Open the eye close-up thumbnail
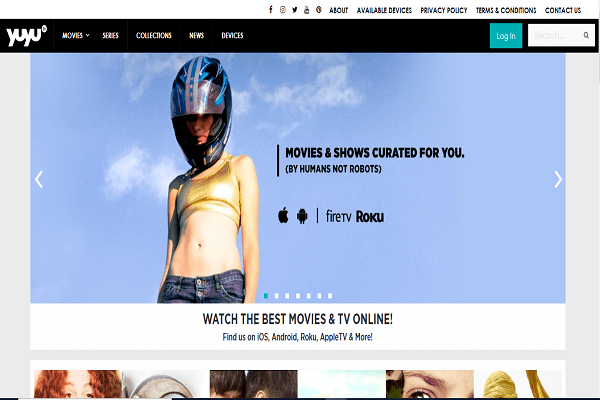Screen dimensions: 600x400 [x=430, y=384]
